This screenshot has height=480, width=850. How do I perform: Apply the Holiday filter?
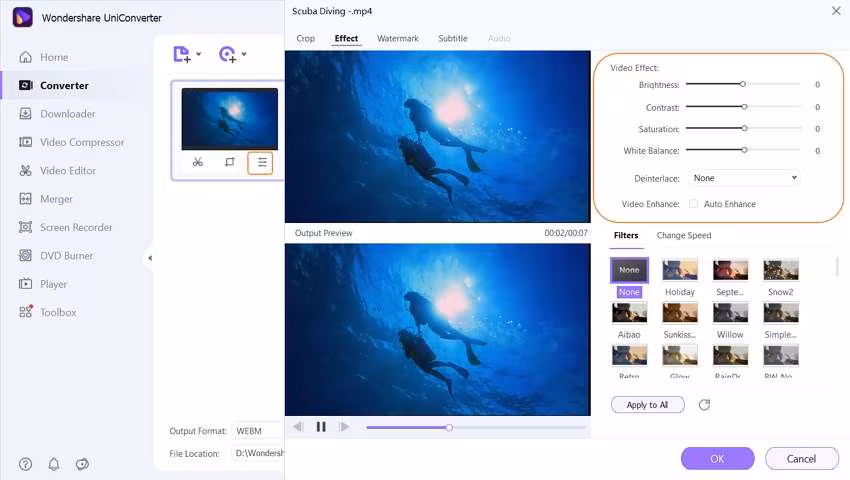click(x=680, y=270)
